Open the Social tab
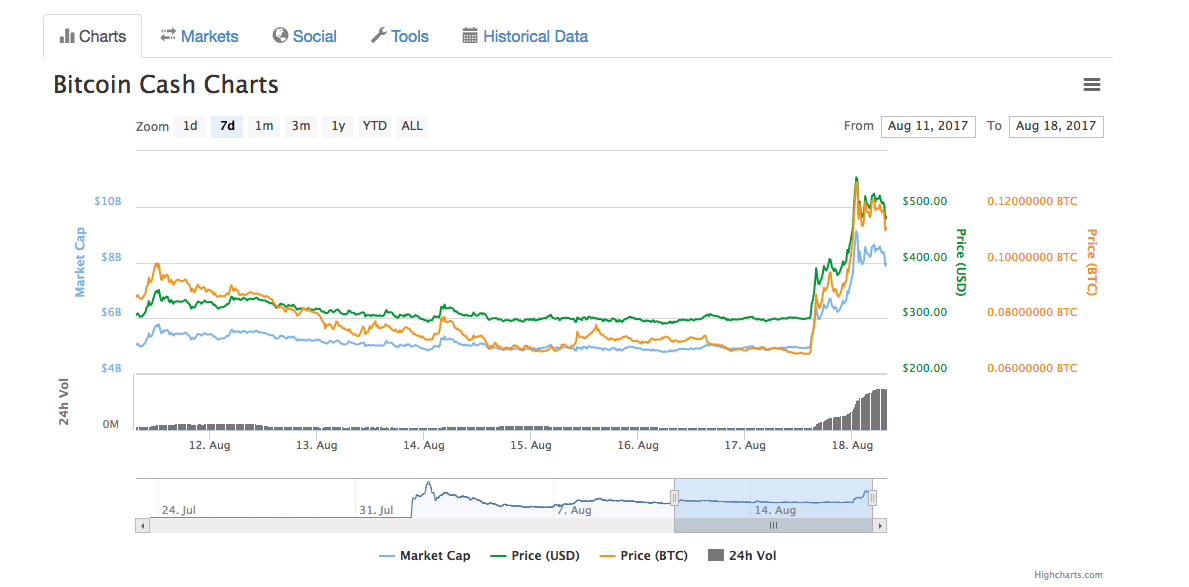The width and height of the screenshot is (1189, 587). click(305, 36)
